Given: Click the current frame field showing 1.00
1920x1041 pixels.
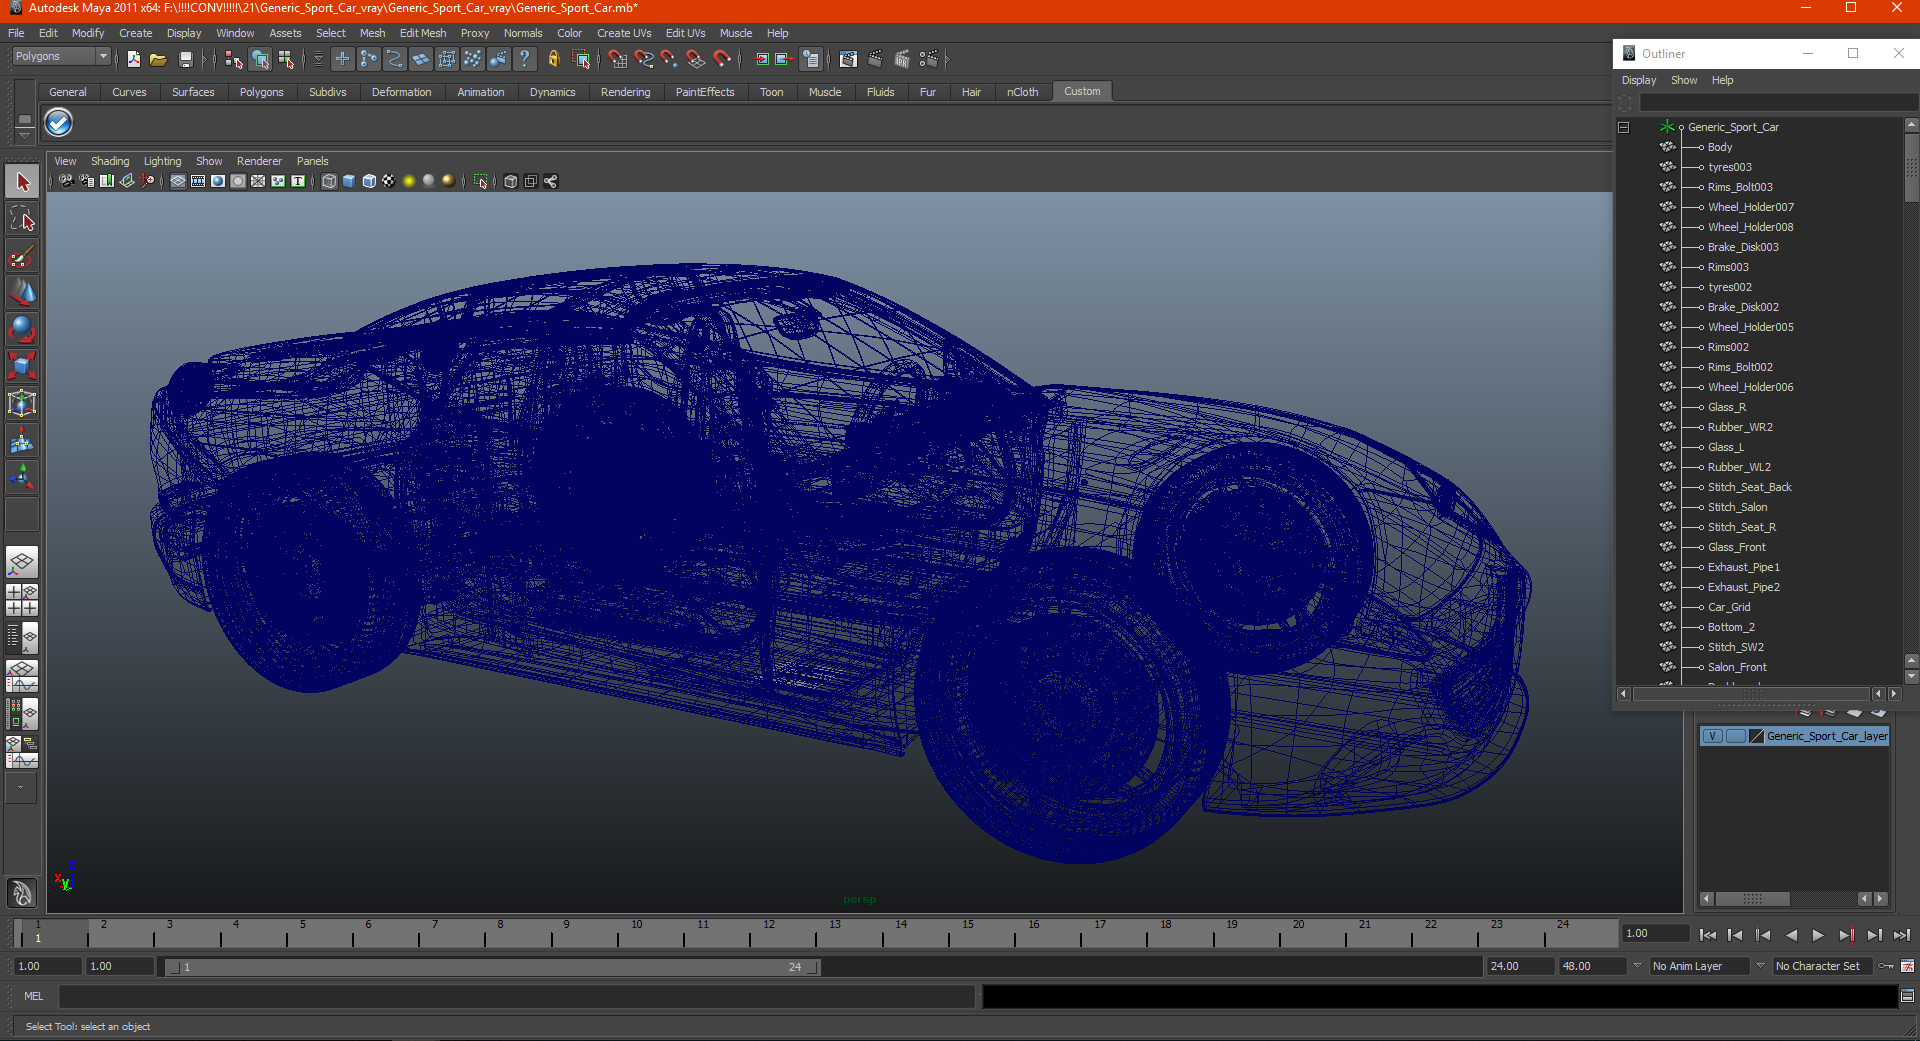Looking at the screenshot, I should pos(1655,933).
